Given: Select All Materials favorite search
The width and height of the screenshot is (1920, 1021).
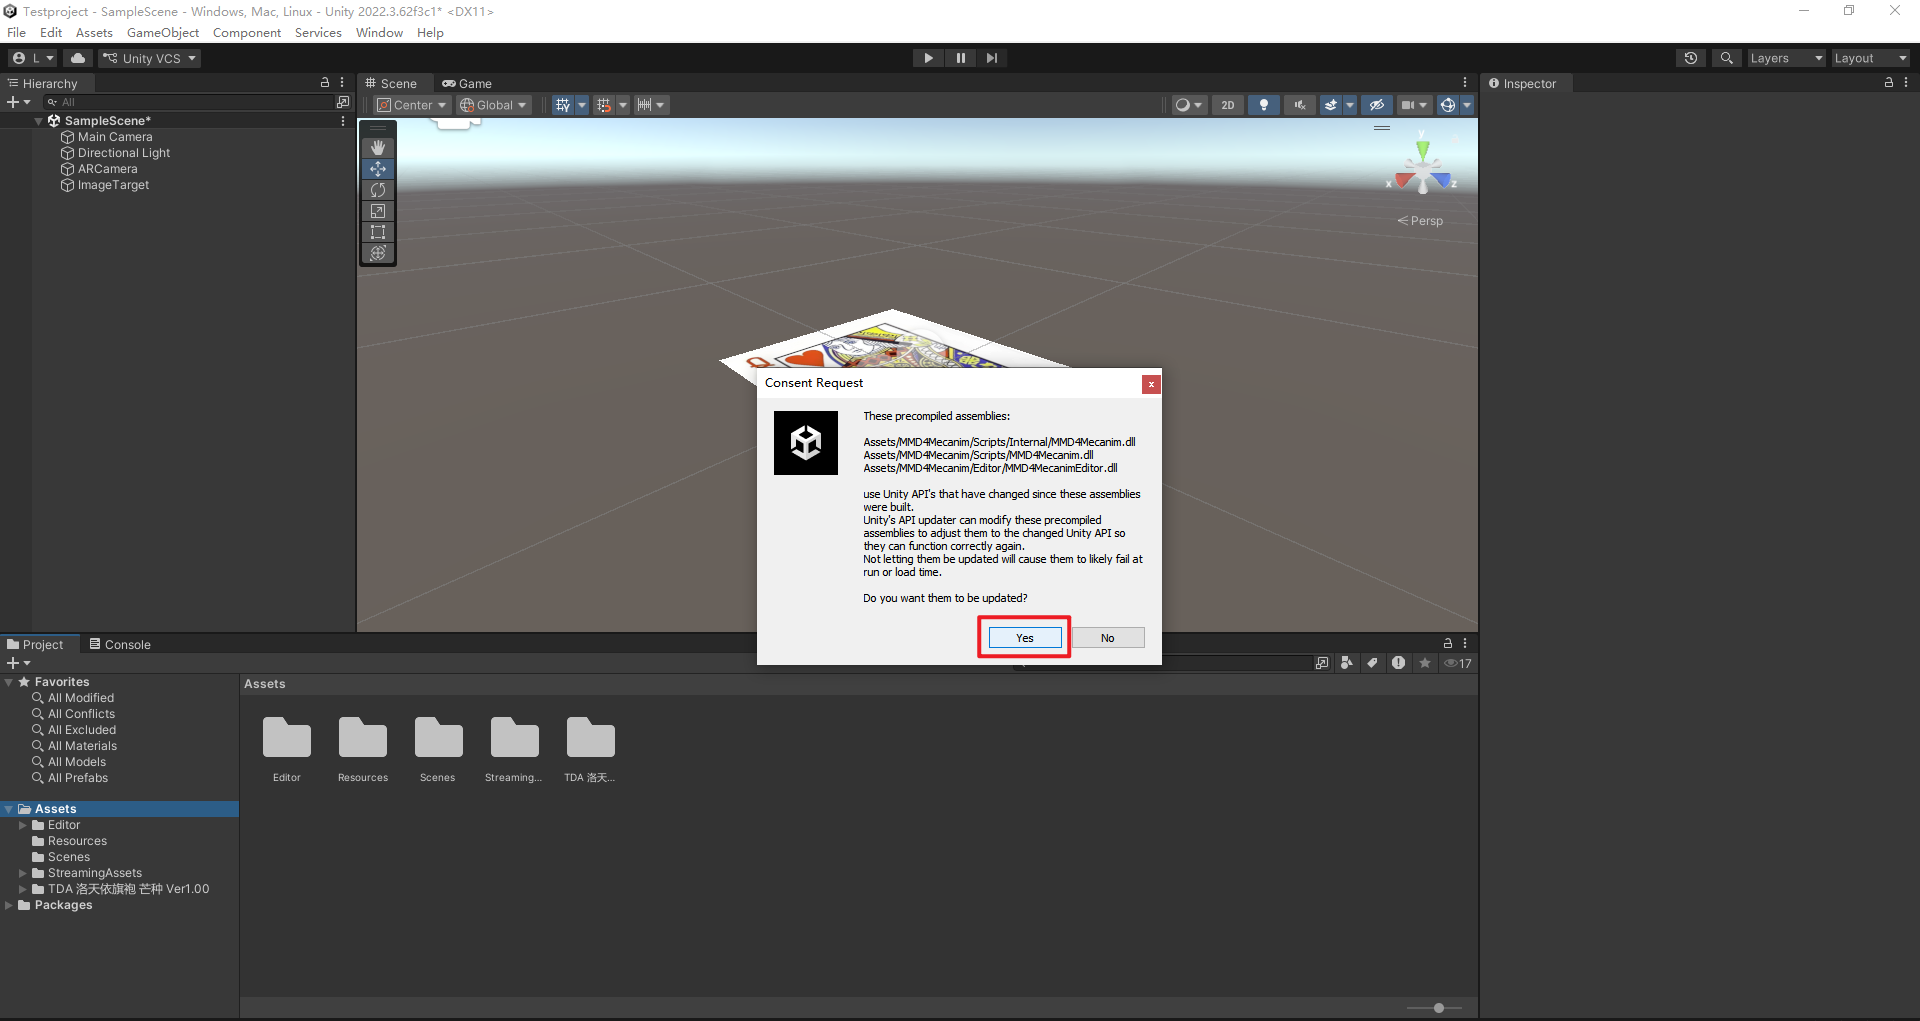Looking at the screenshot, I should (82, 746).
